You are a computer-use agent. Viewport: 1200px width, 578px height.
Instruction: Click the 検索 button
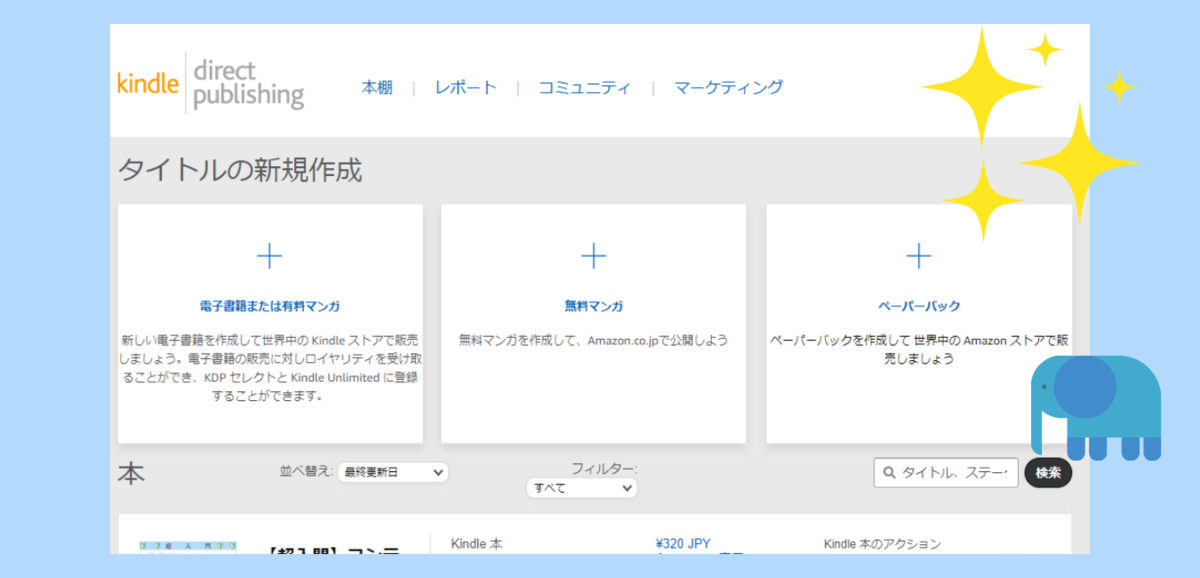click(x=1048, y=473)
